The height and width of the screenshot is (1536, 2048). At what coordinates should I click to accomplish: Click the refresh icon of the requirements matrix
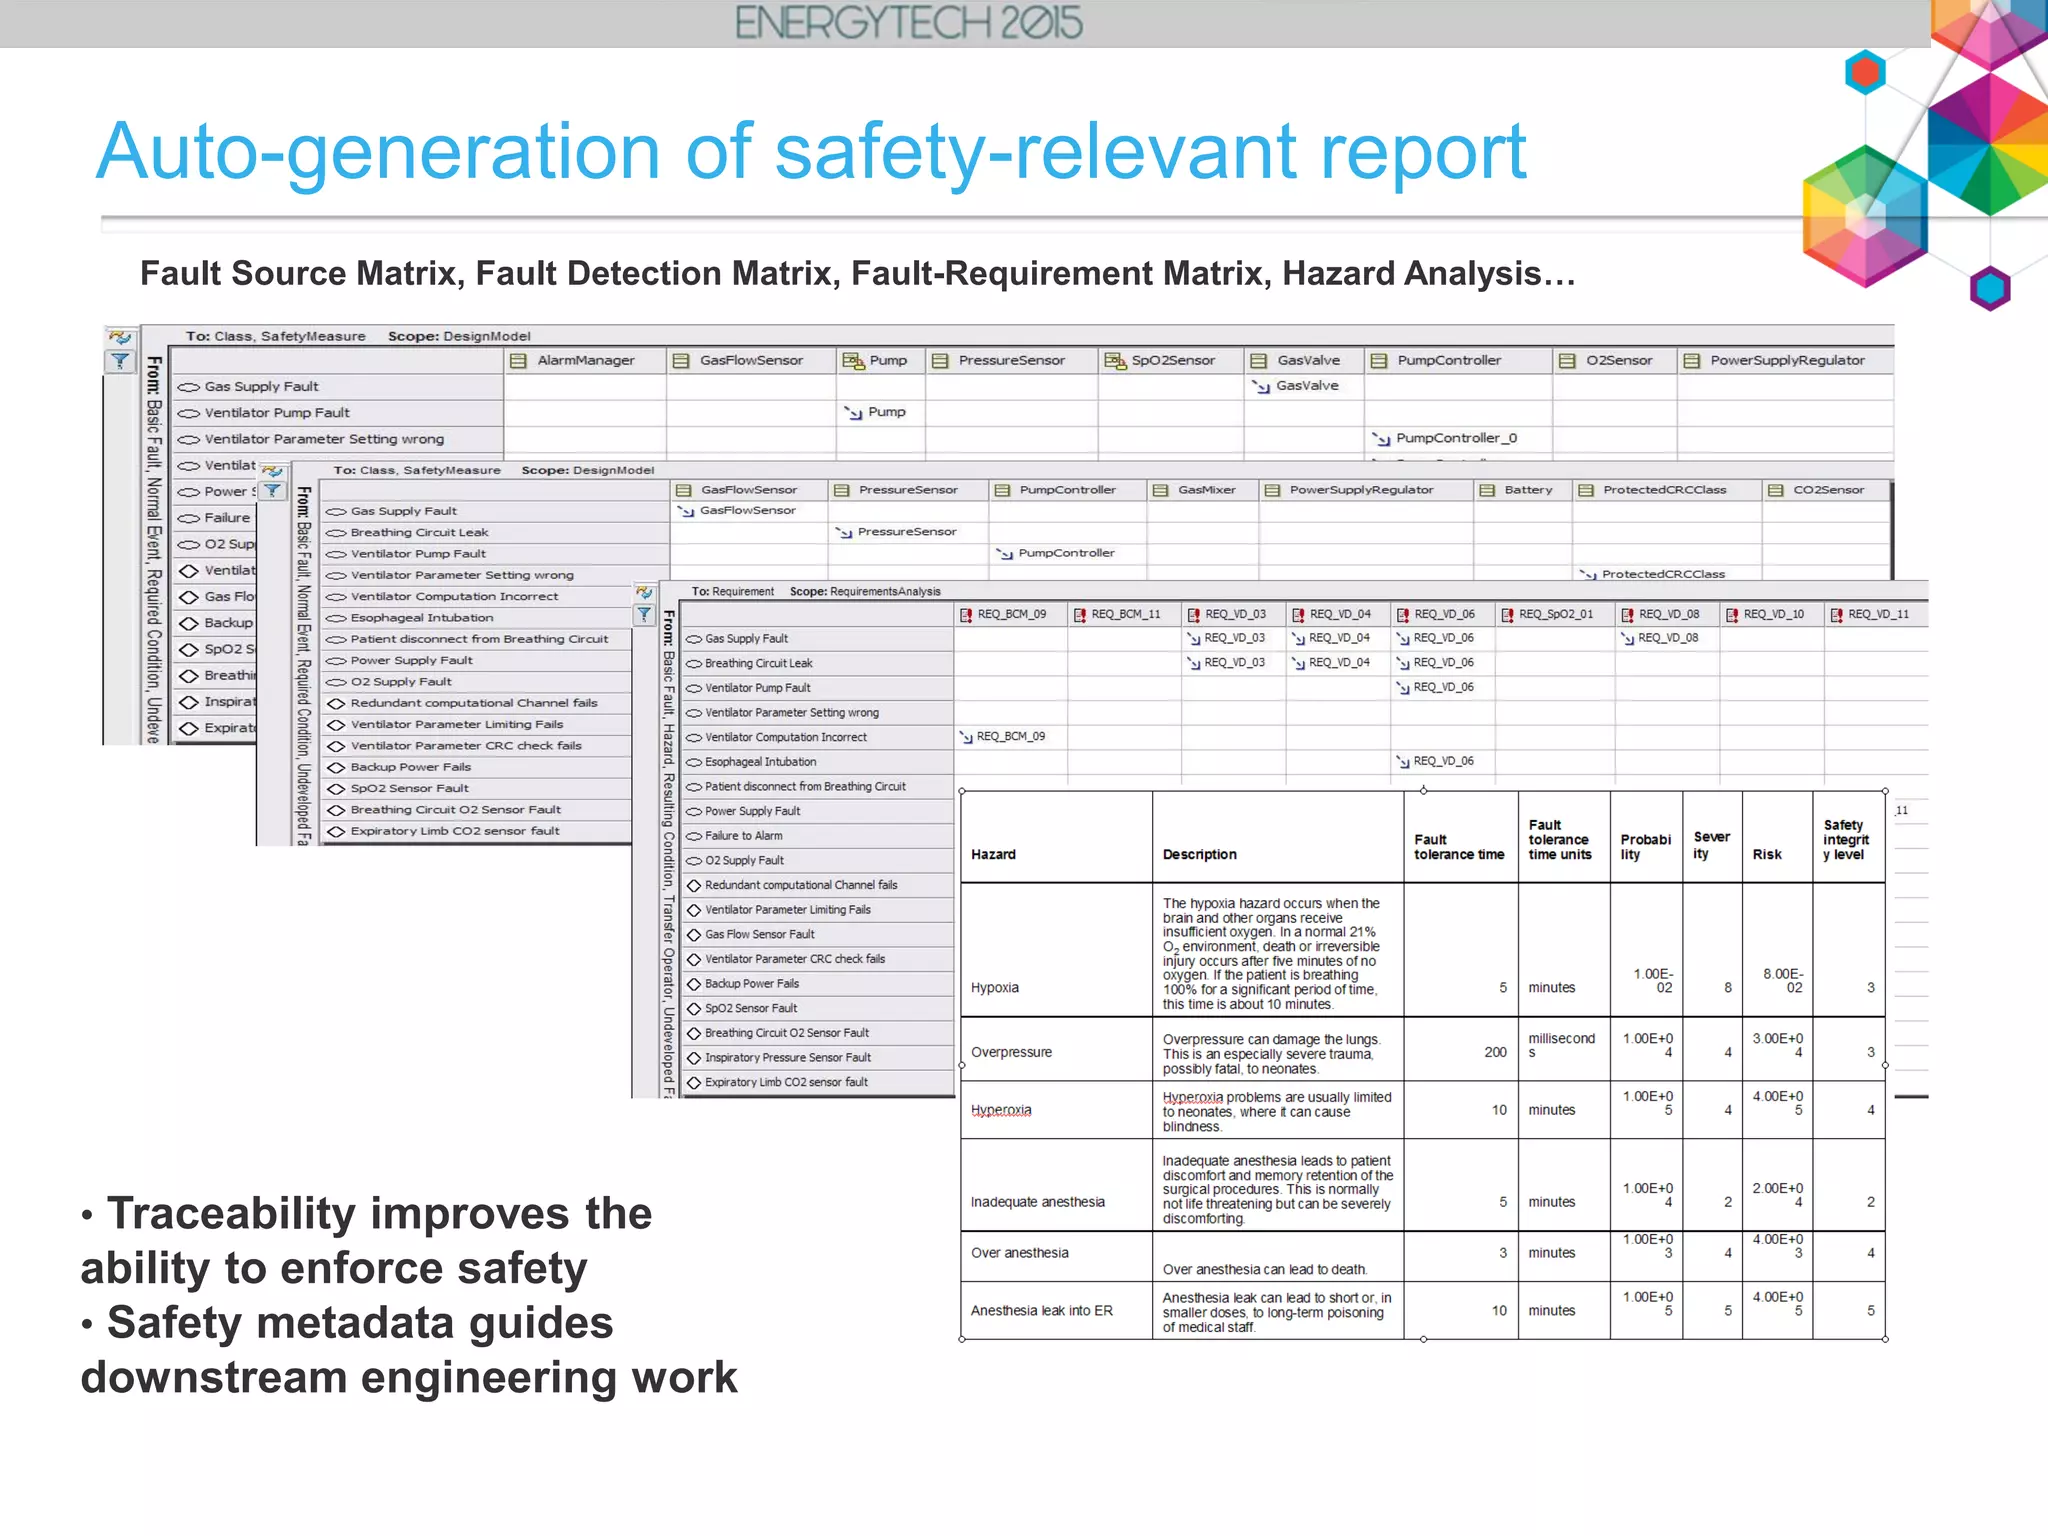(645, 594)
